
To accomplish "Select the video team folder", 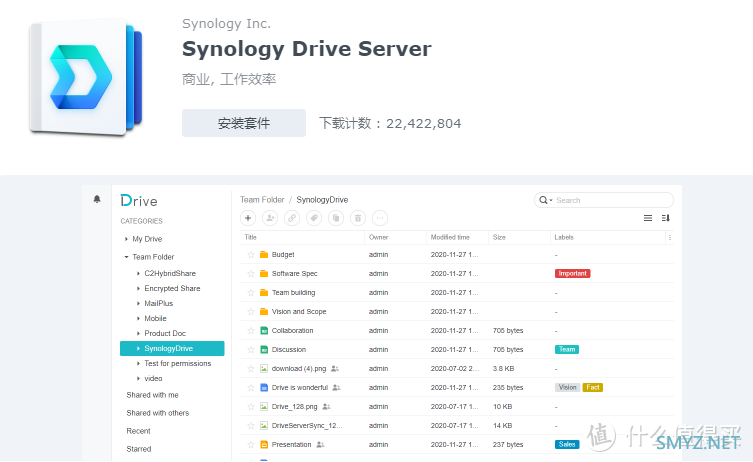I will click(153, 378).
